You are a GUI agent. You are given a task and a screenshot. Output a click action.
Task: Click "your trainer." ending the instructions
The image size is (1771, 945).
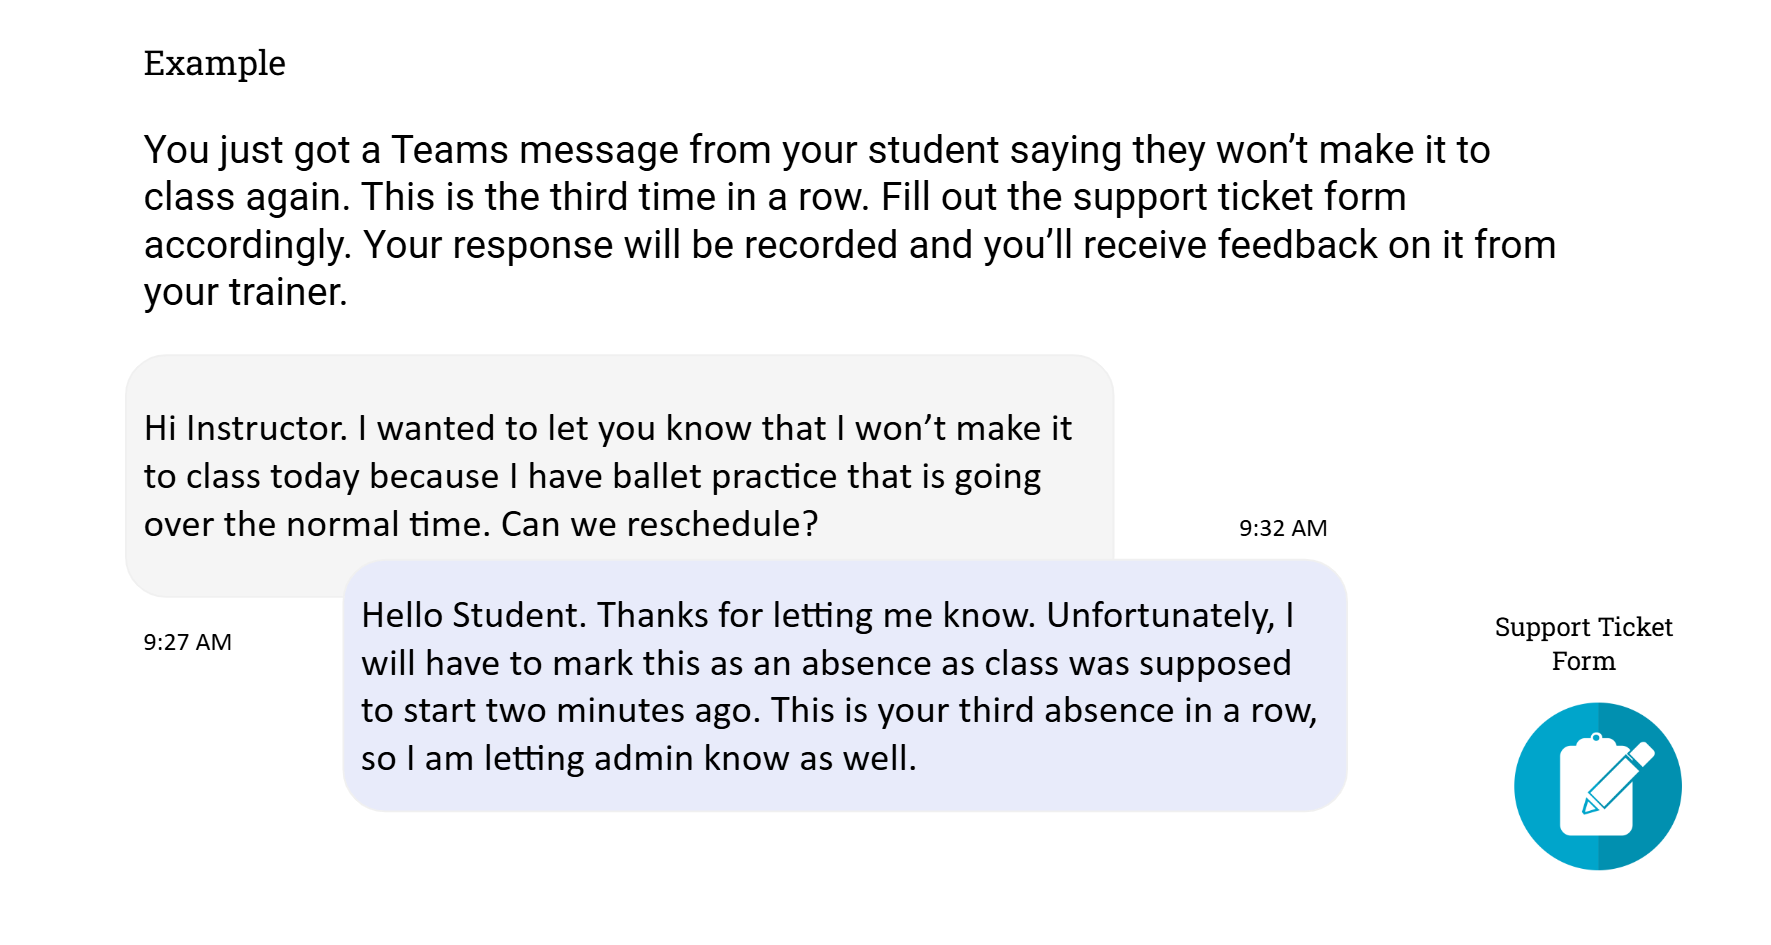tap(245, 292)
